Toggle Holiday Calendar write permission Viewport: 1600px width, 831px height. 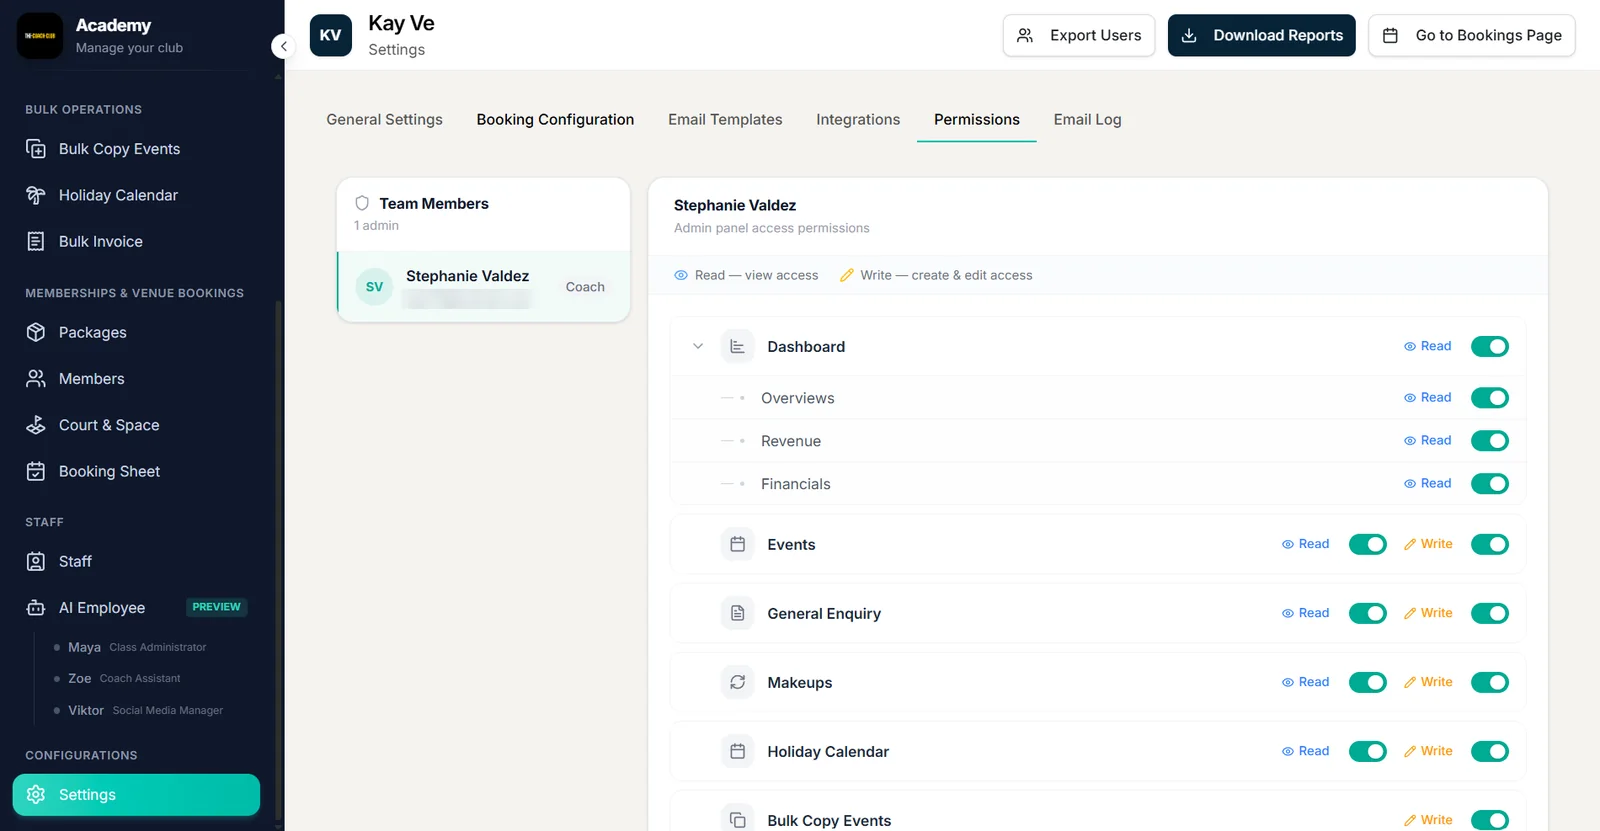1490,751
